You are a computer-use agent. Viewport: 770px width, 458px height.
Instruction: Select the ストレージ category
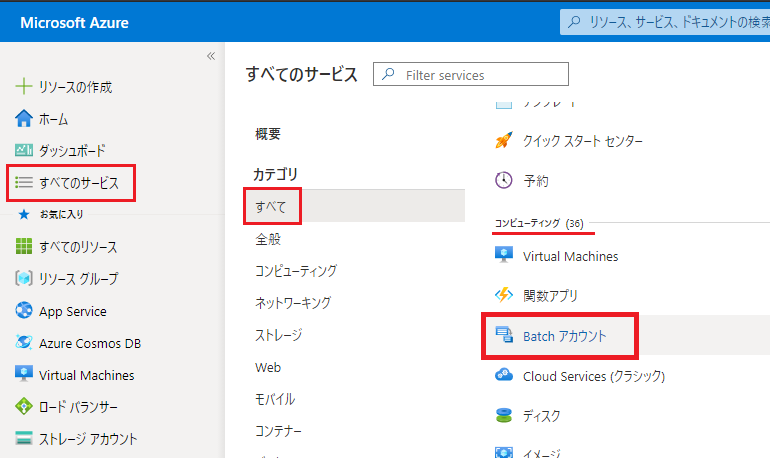pyautogui.click(x=278, y=335)
